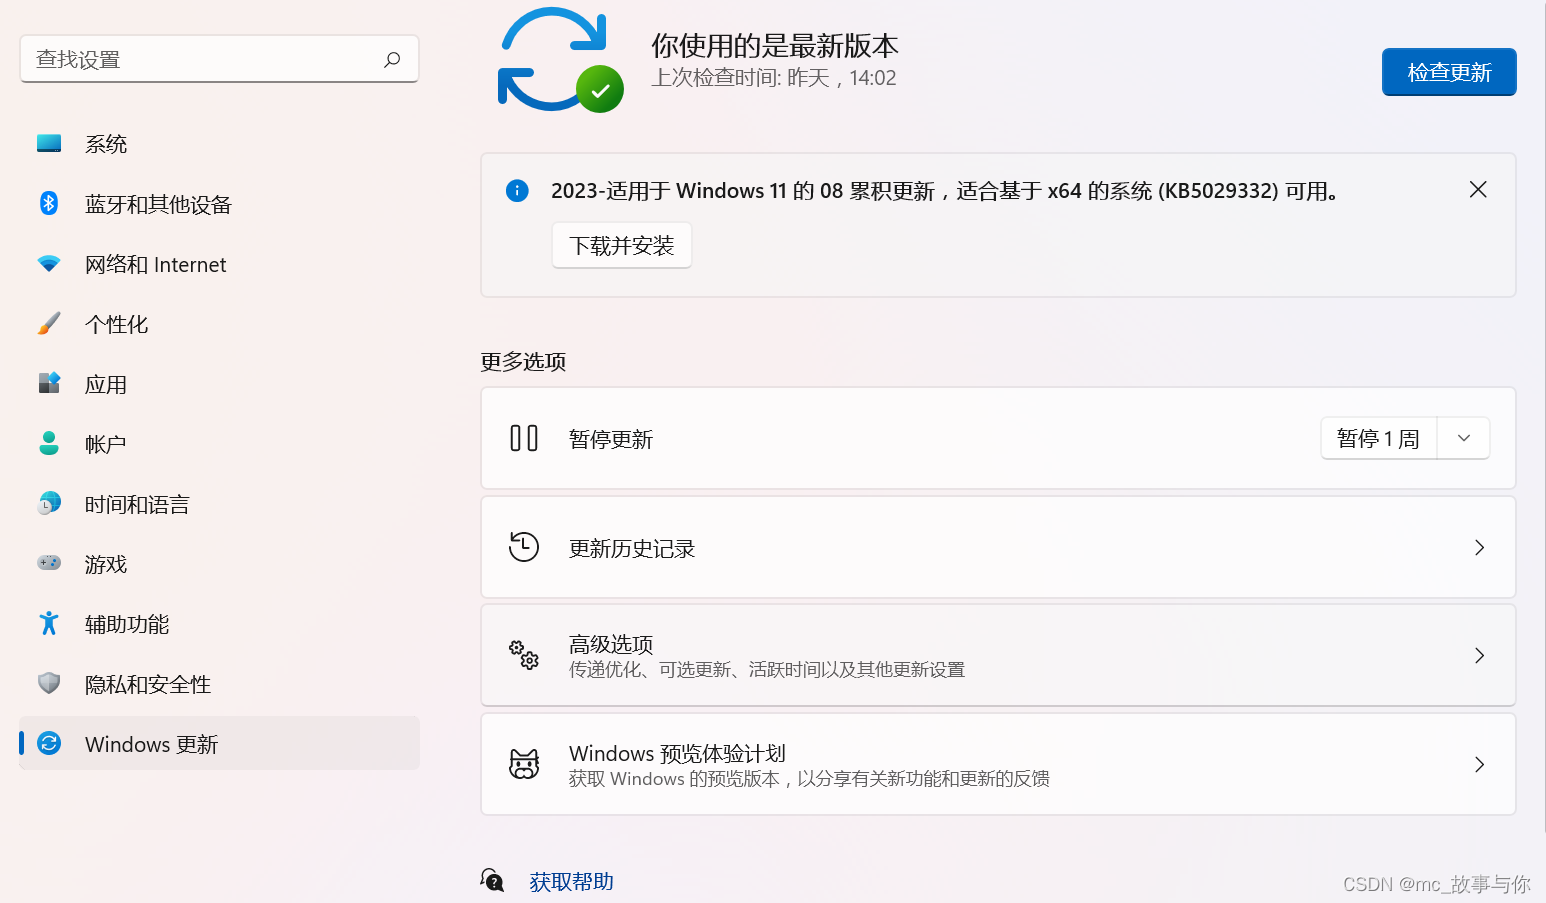
Task: Click the gears icon for 高级选项
Action: 524,655
